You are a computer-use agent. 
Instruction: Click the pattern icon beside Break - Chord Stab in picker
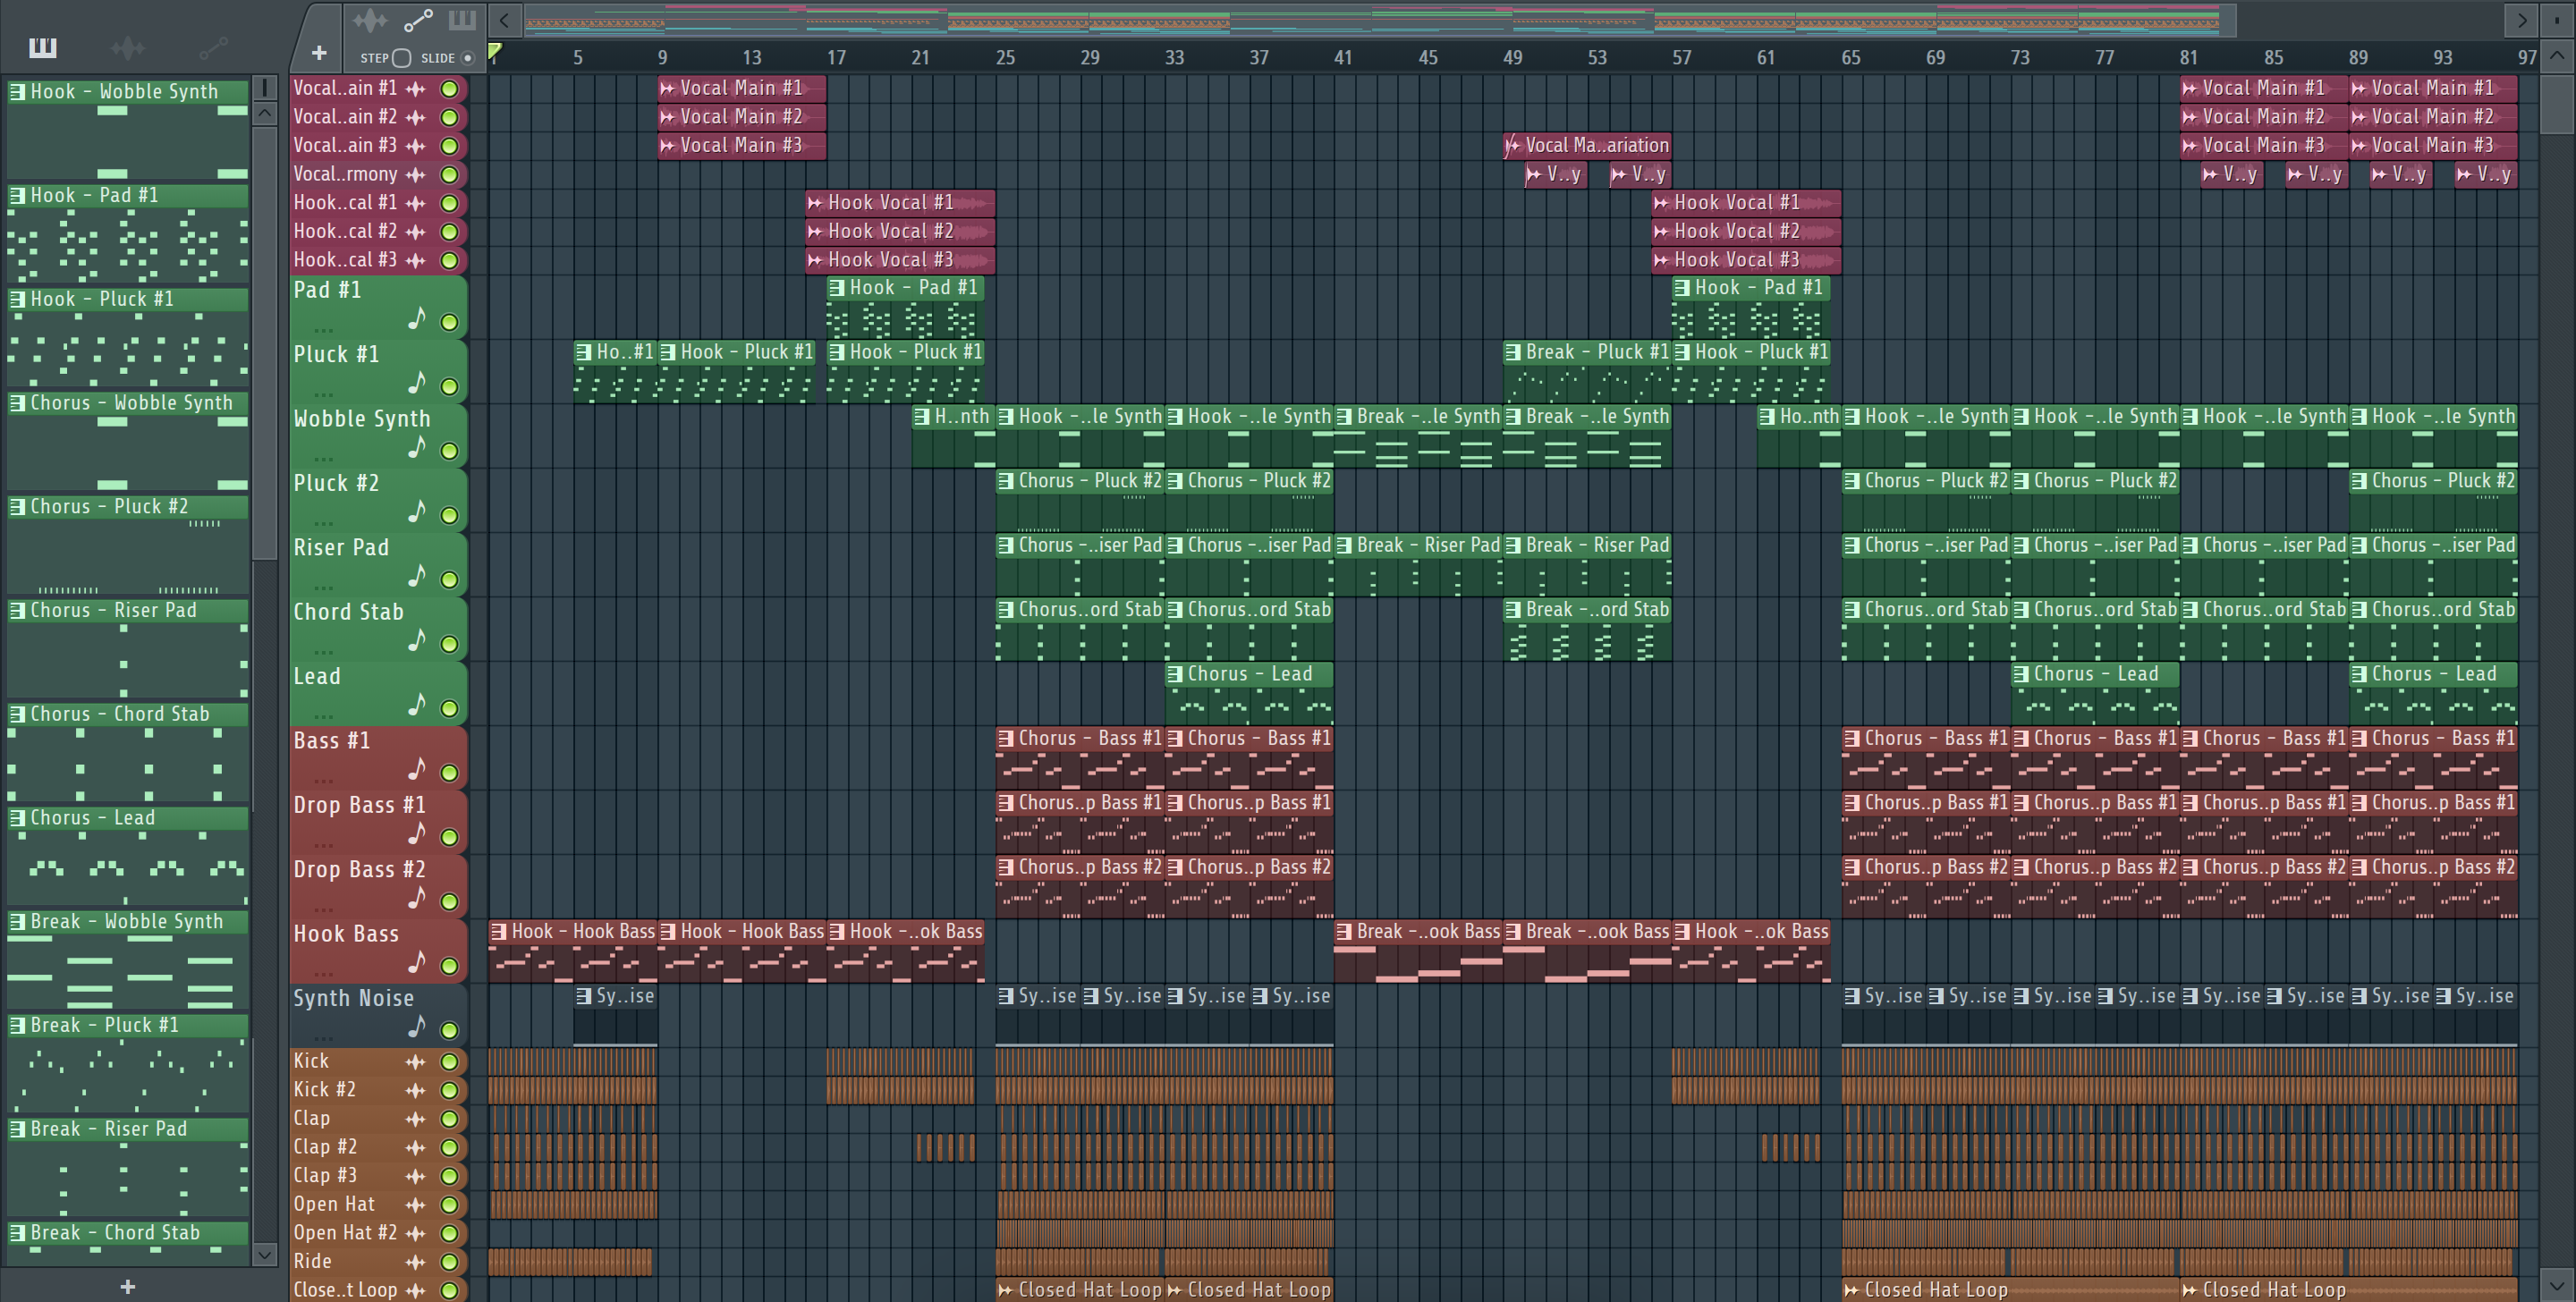17,1232
